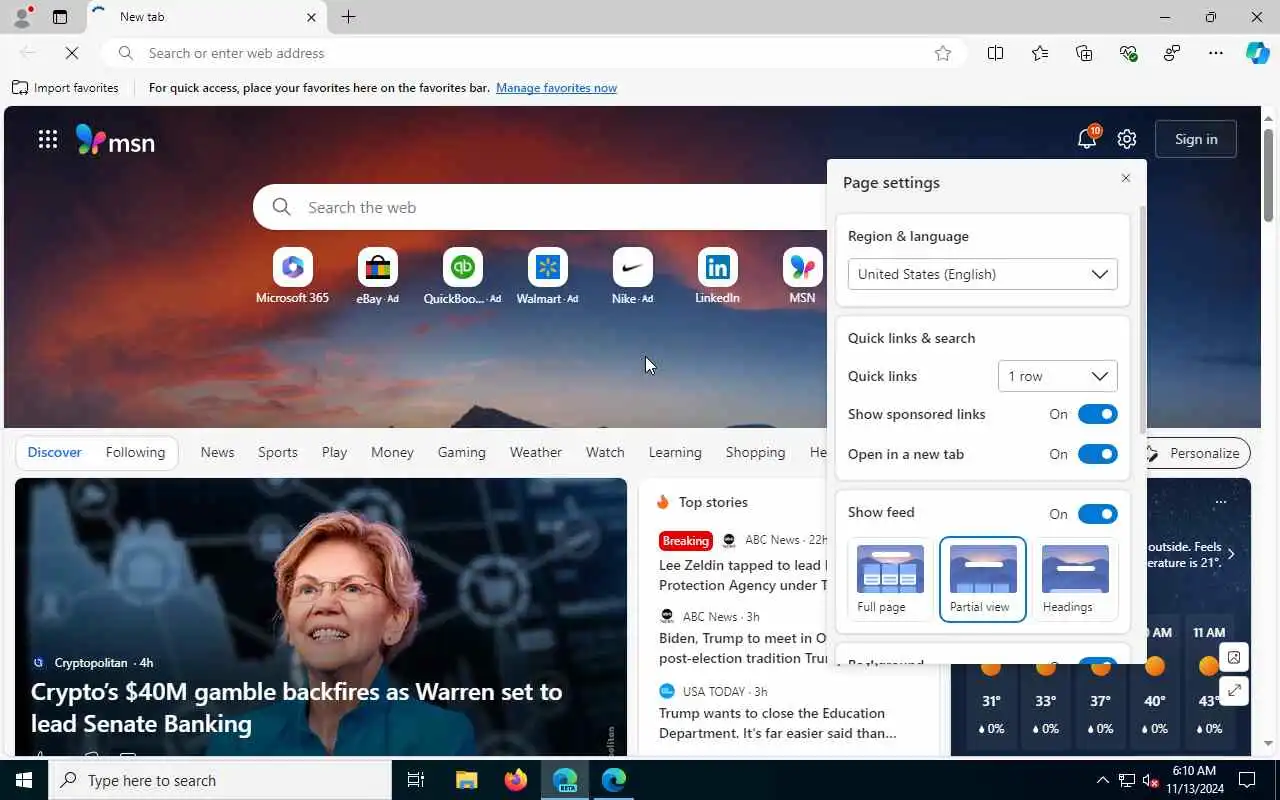
Task: Open a new tab with plus button
Action: (348, 17)
